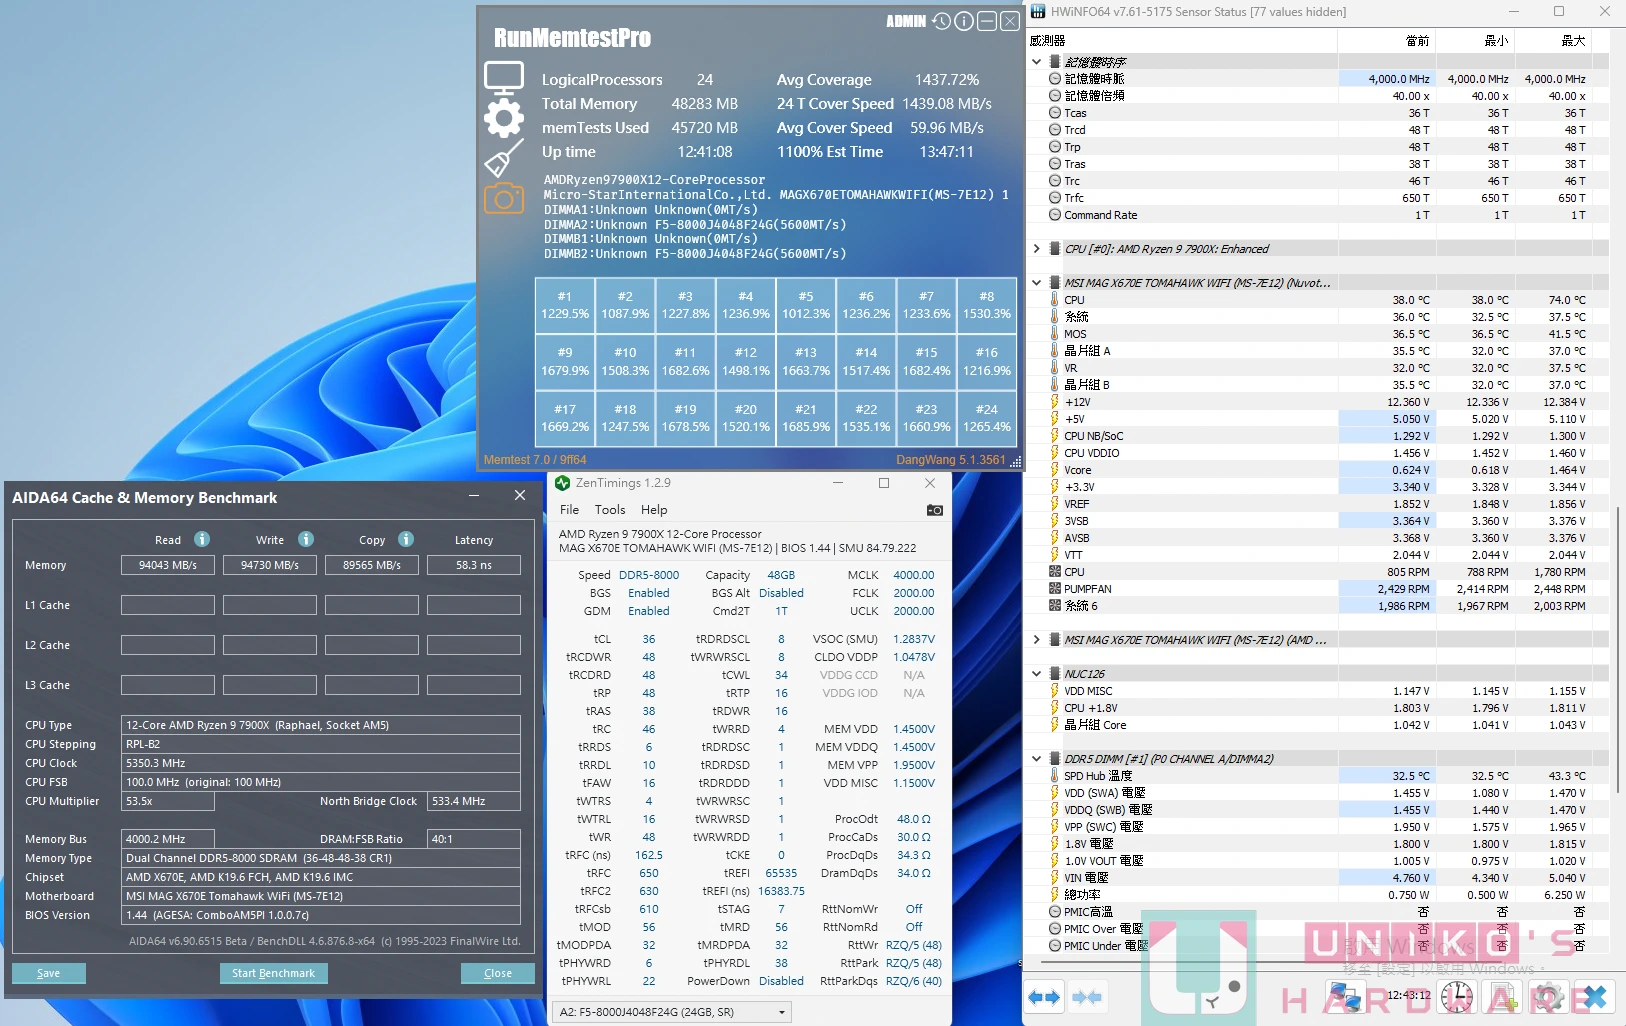Expand CPU [#0] AMD Ryzen 9 7900X group
1626x1026 pixels.
1037,249
